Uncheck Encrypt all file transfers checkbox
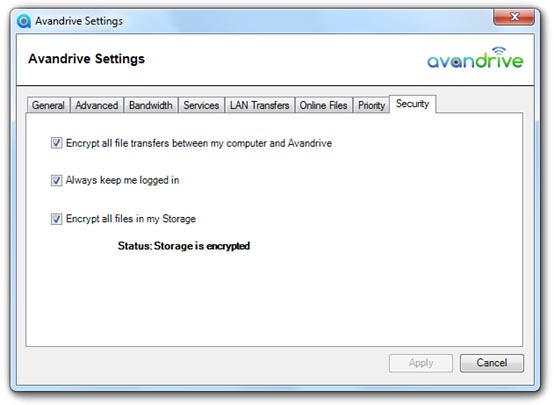This screenshot has width=554, height=405. pos(57,143)
